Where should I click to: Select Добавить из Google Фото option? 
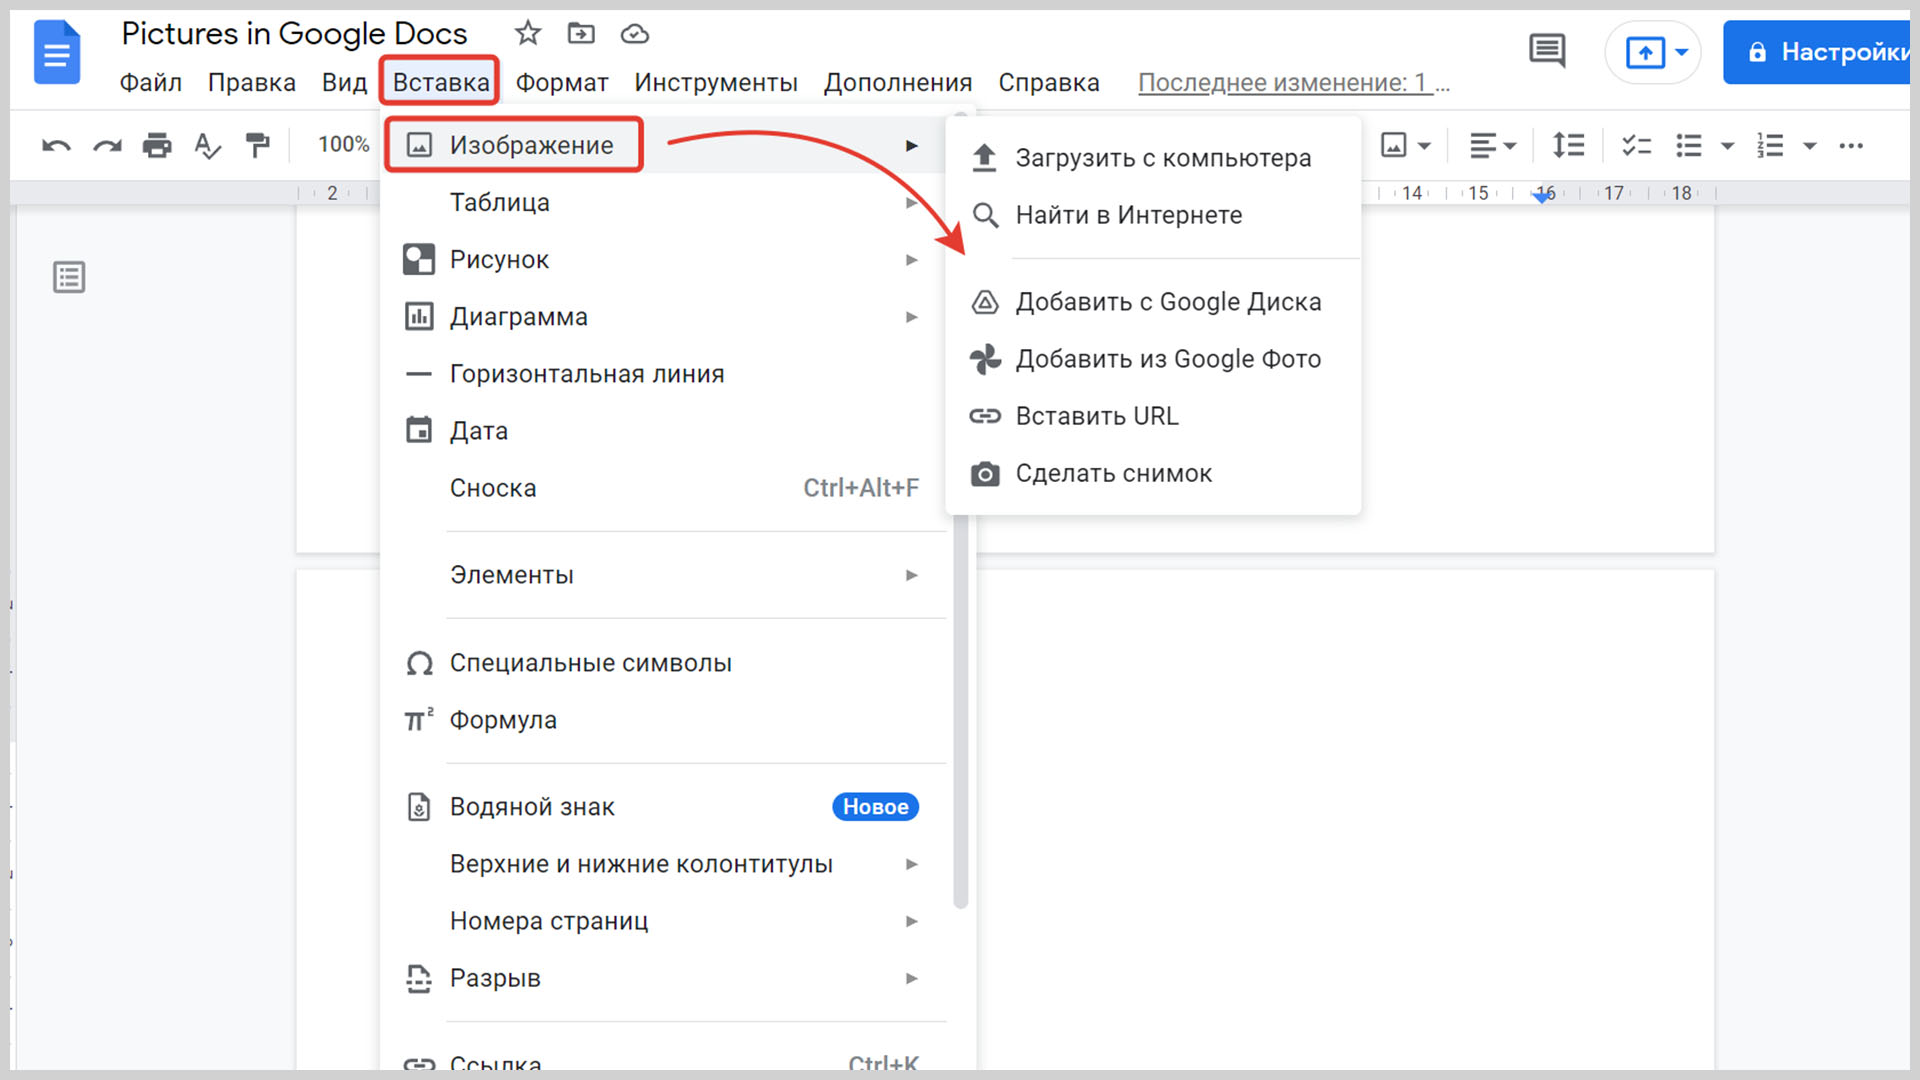(1164, 357)
